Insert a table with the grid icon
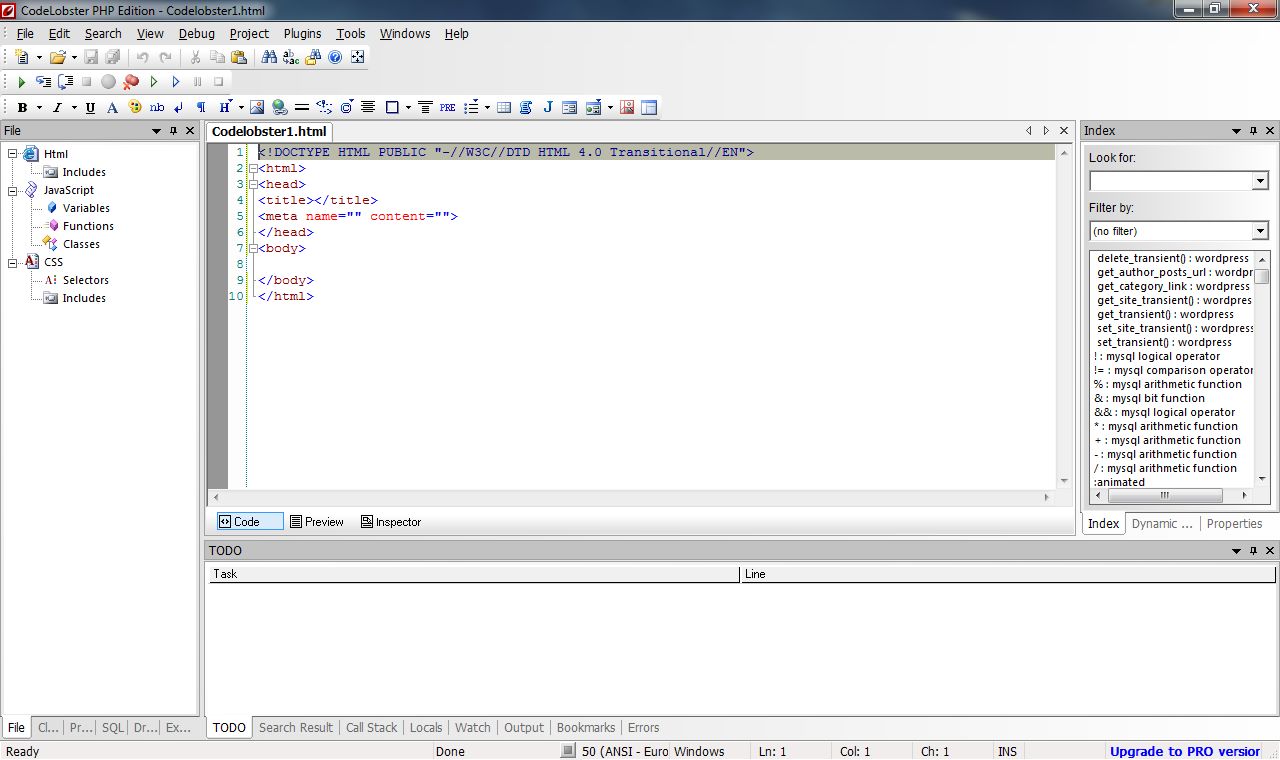The image size is (1280, 760). click(504, 107)
